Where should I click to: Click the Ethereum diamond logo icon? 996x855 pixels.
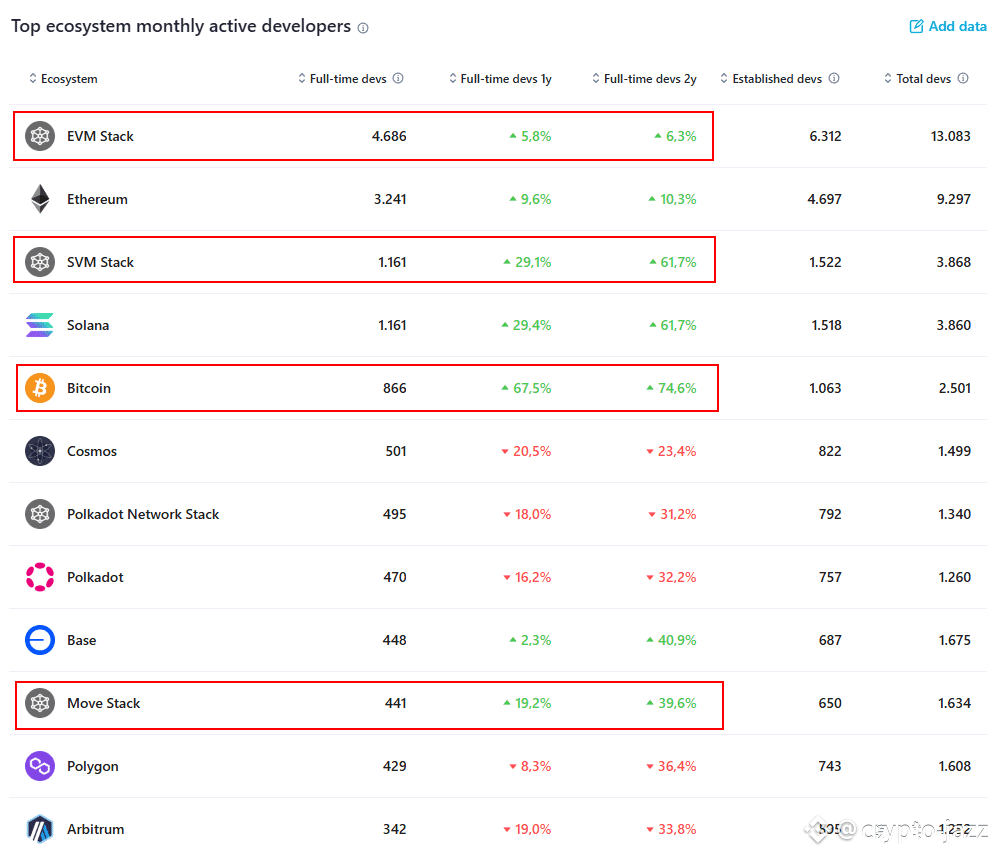click(x=40, y=199)
